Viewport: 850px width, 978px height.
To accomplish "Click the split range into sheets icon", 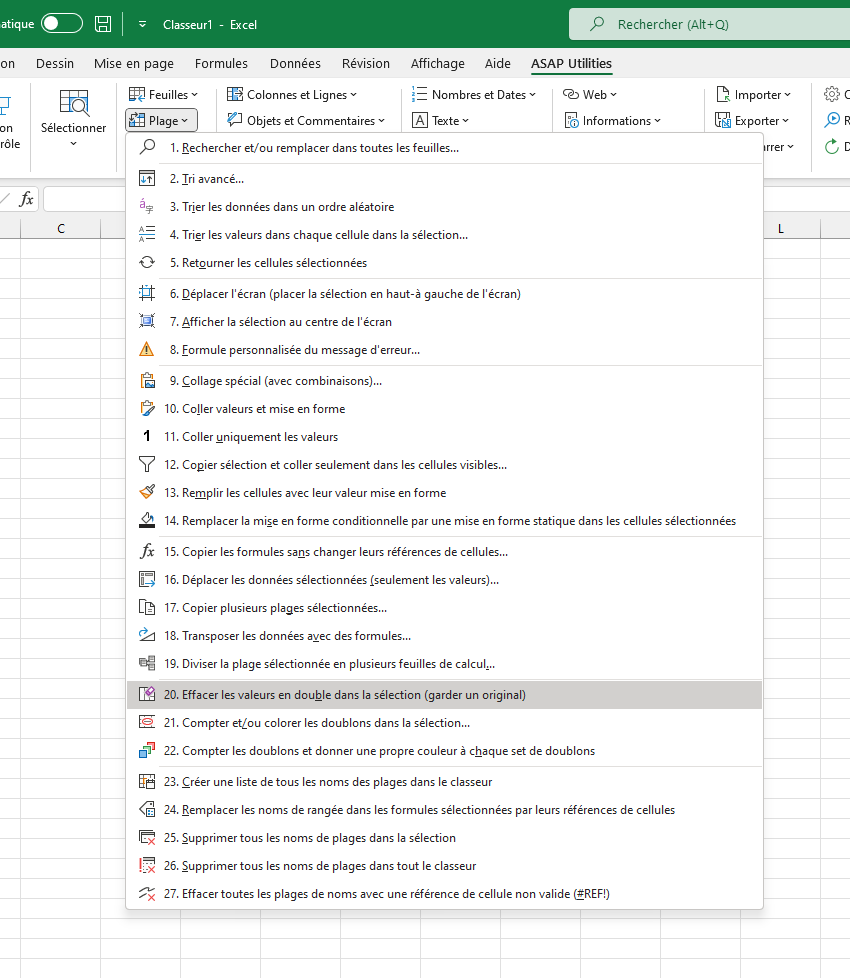I will 147,663.
